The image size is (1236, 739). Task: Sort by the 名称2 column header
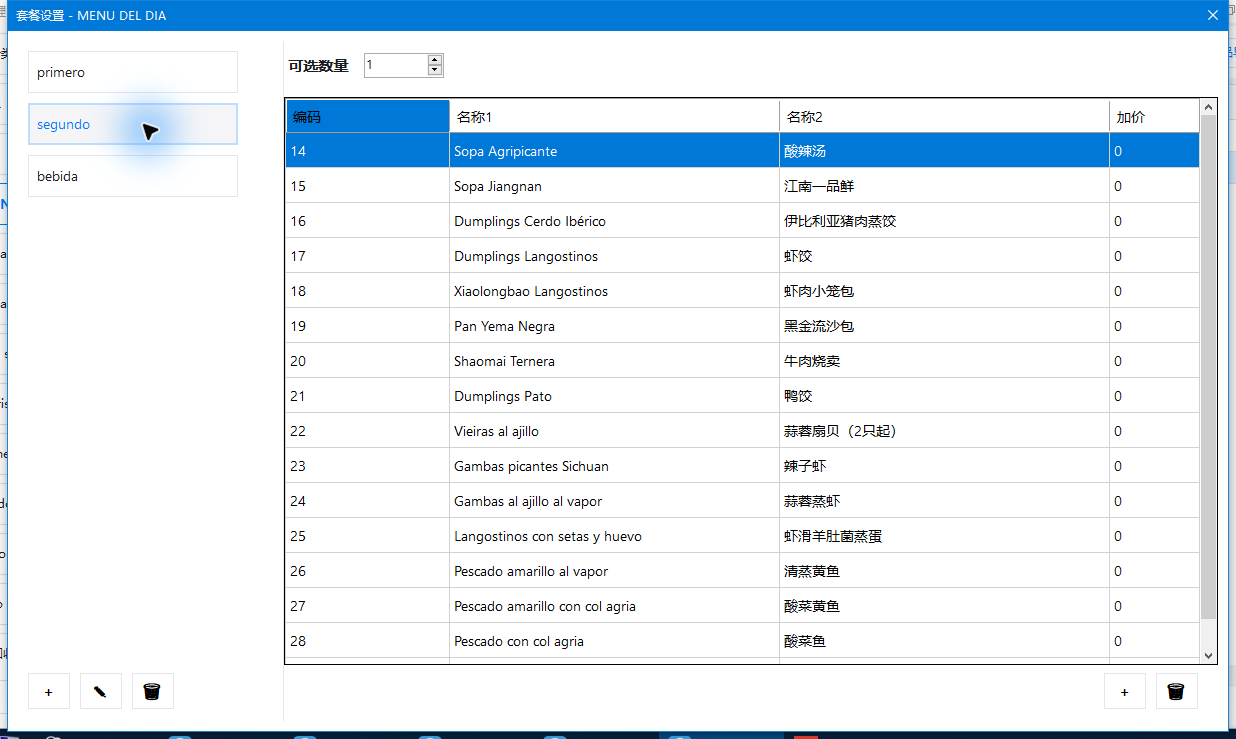pyautogui.click(x=944, y=117)
